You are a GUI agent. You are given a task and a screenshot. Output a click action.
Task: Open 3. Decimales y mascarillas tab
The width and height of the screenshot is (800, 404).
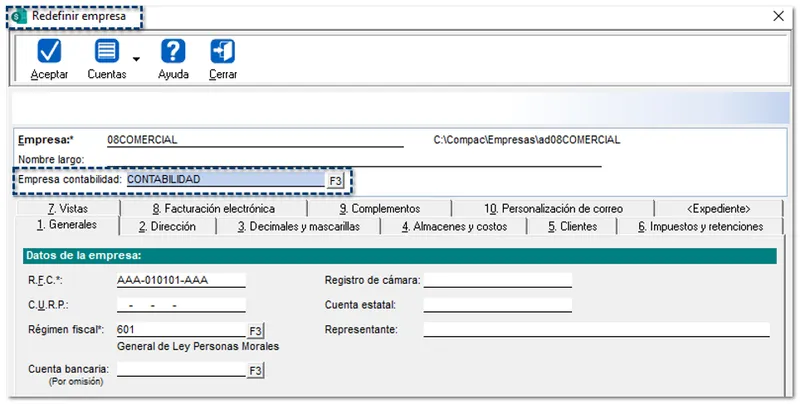[298, 226]
